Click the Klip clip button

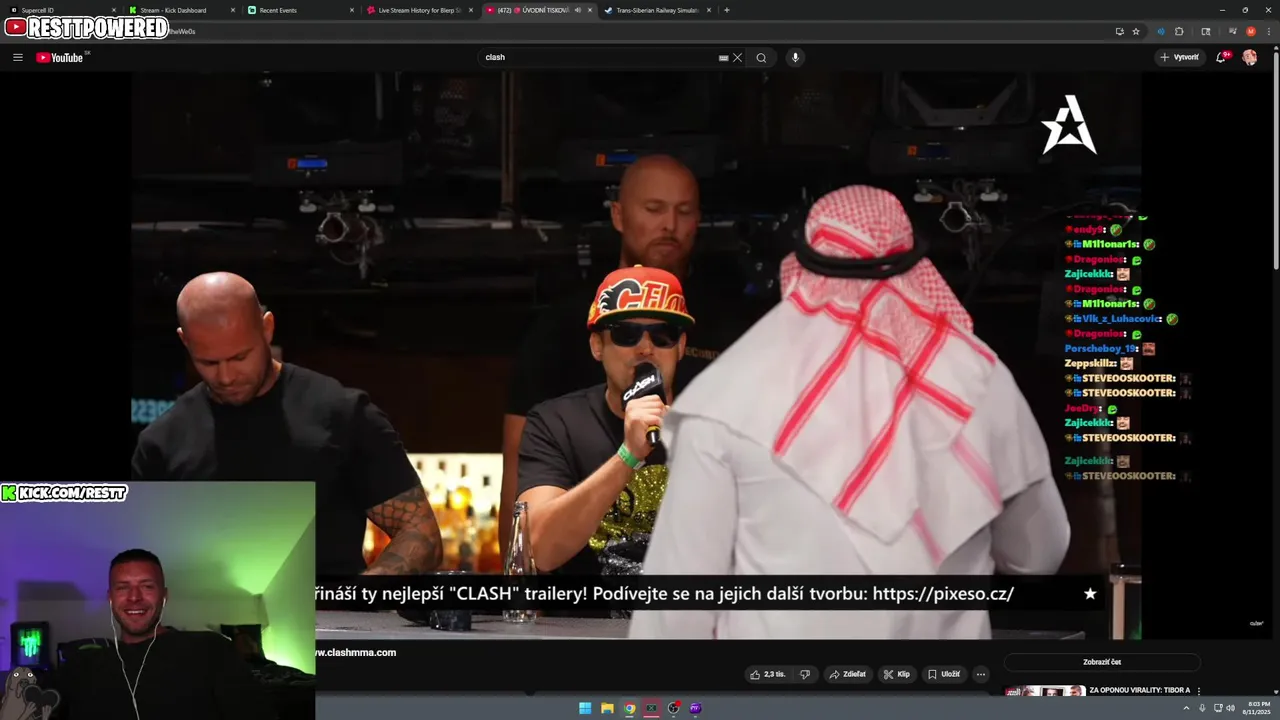click(x=897, y=674)
